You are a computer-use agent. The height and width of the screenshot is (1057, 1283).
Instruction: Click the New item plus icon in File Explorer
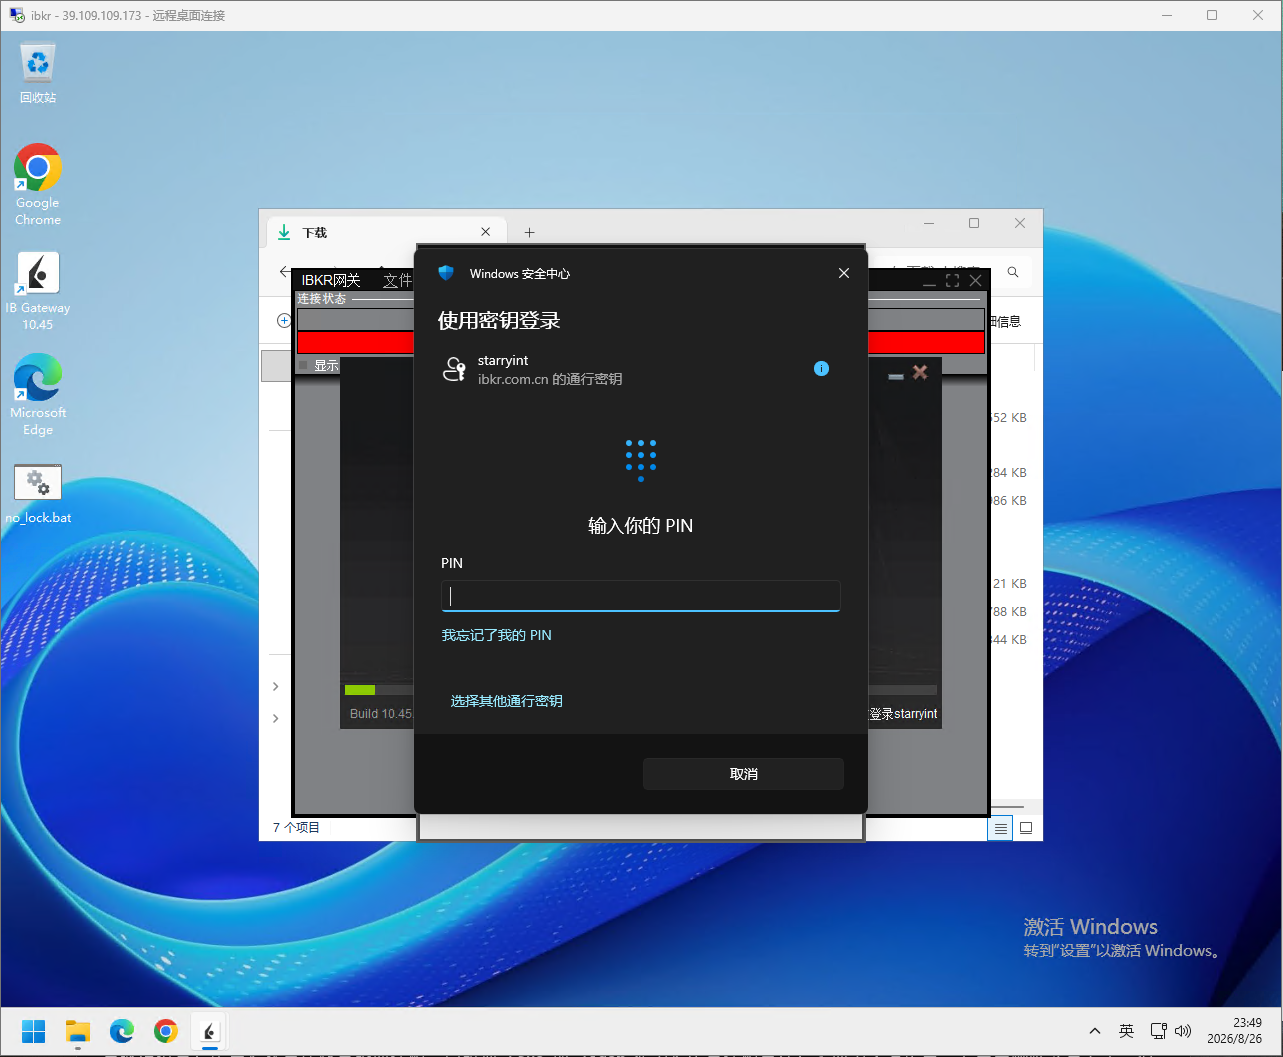click(x=284, y=321)
